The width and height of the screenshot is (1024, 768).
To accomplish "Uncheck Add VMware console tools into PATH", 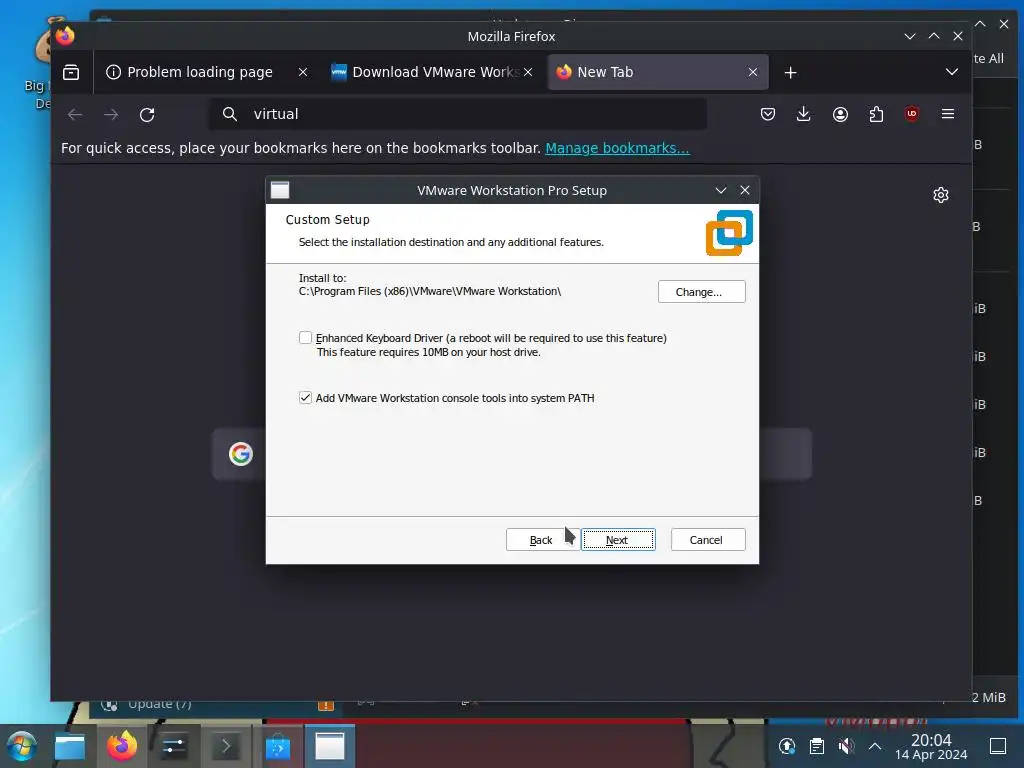I will pos(305,398).
